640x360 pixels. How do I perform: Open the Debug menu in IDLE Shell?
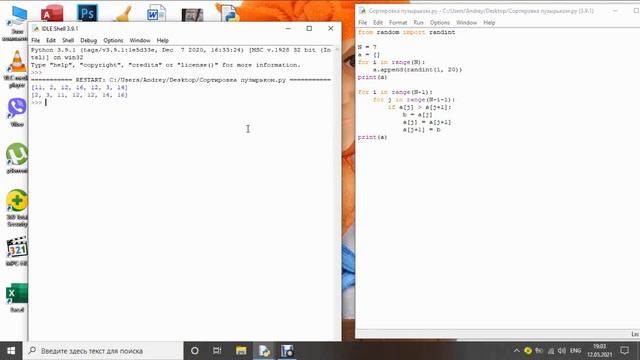click(x=89, y=40)
